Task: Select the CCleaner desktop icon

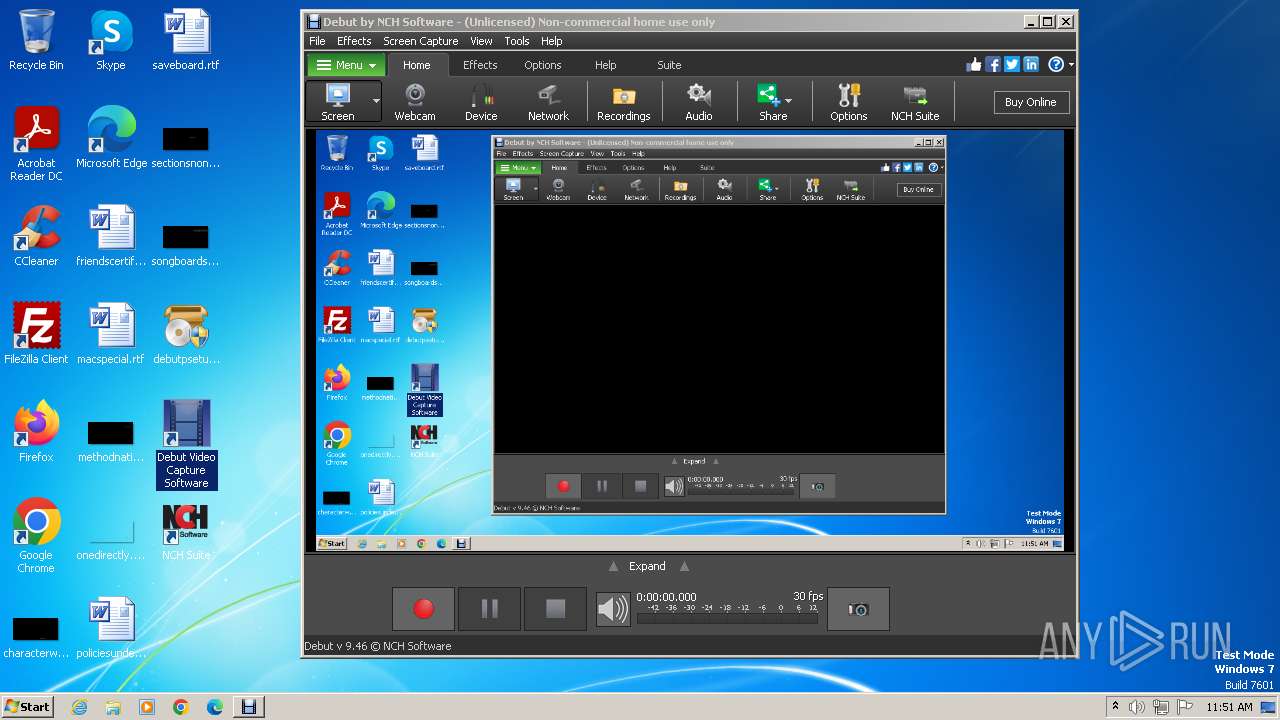Action: 36,236
